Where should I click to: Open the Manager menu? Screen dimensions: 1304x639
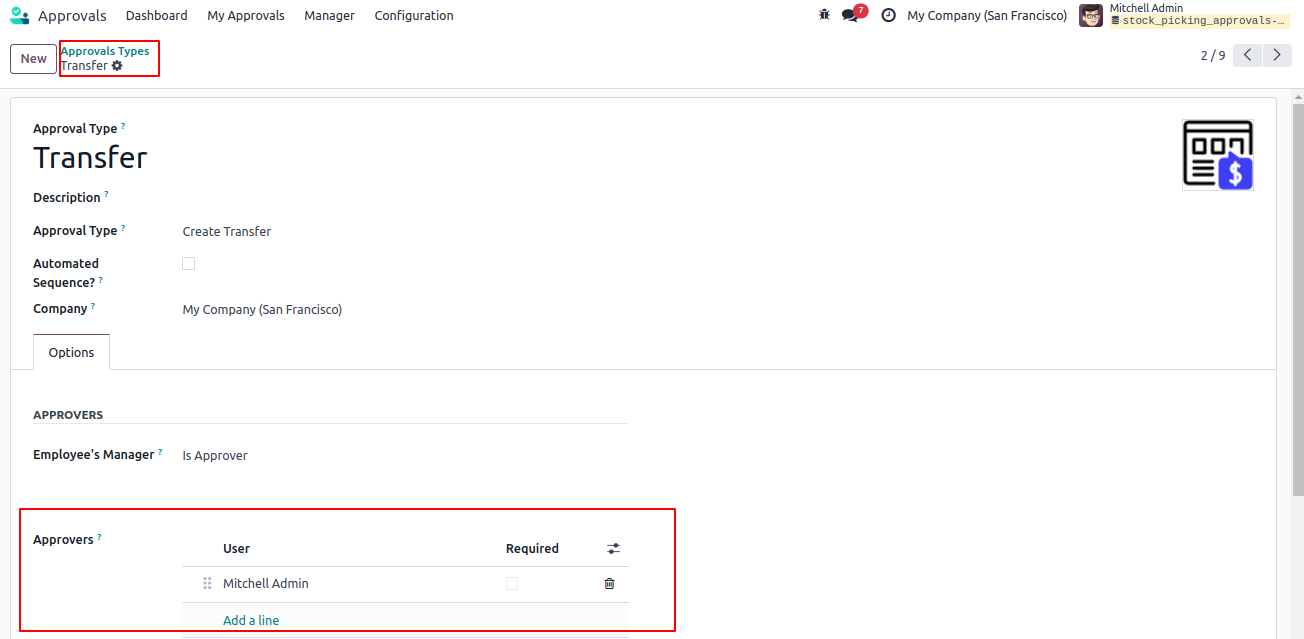330,16
